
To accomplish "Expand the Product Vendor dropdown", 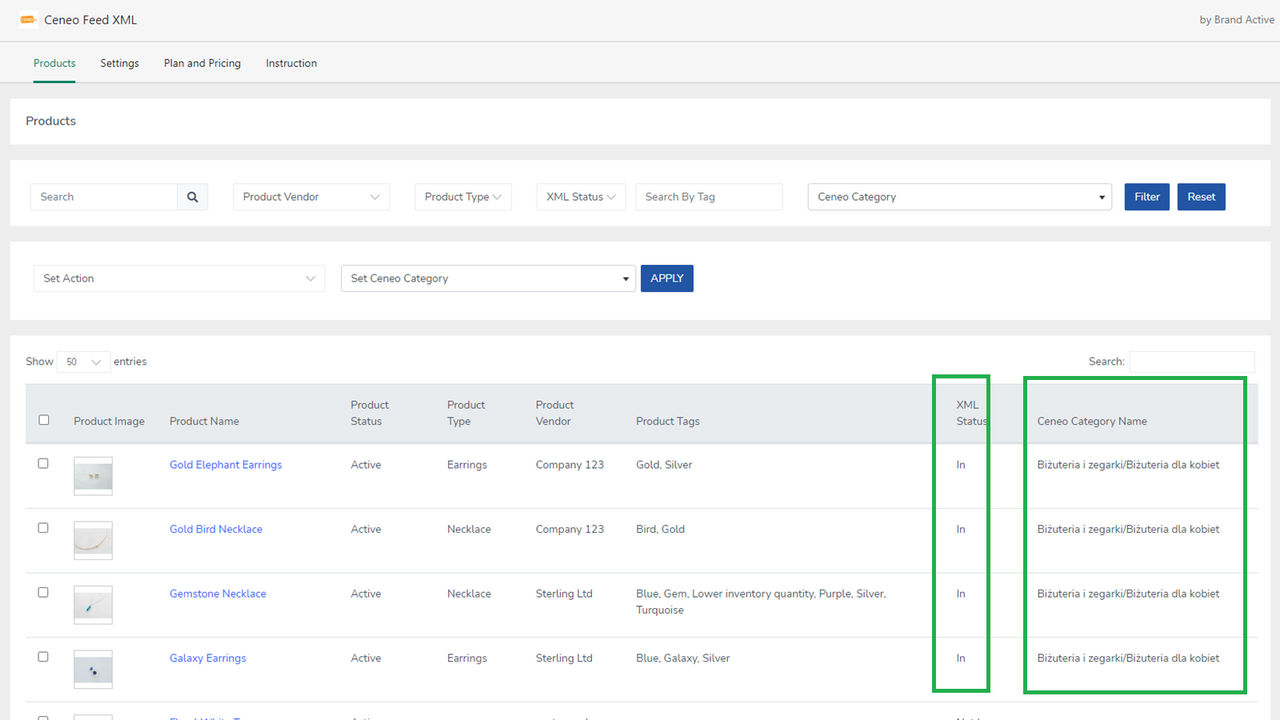I will [x=311, y=197].
